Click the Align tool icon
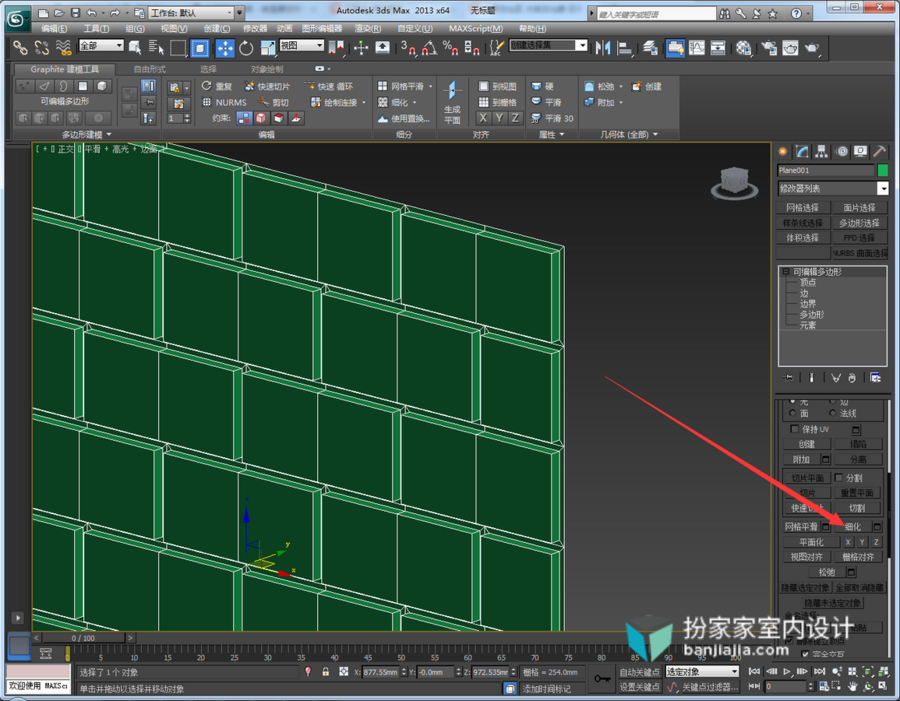Image resolution: width=900 pixels, height=701 pixels. [x=624, y=48]
